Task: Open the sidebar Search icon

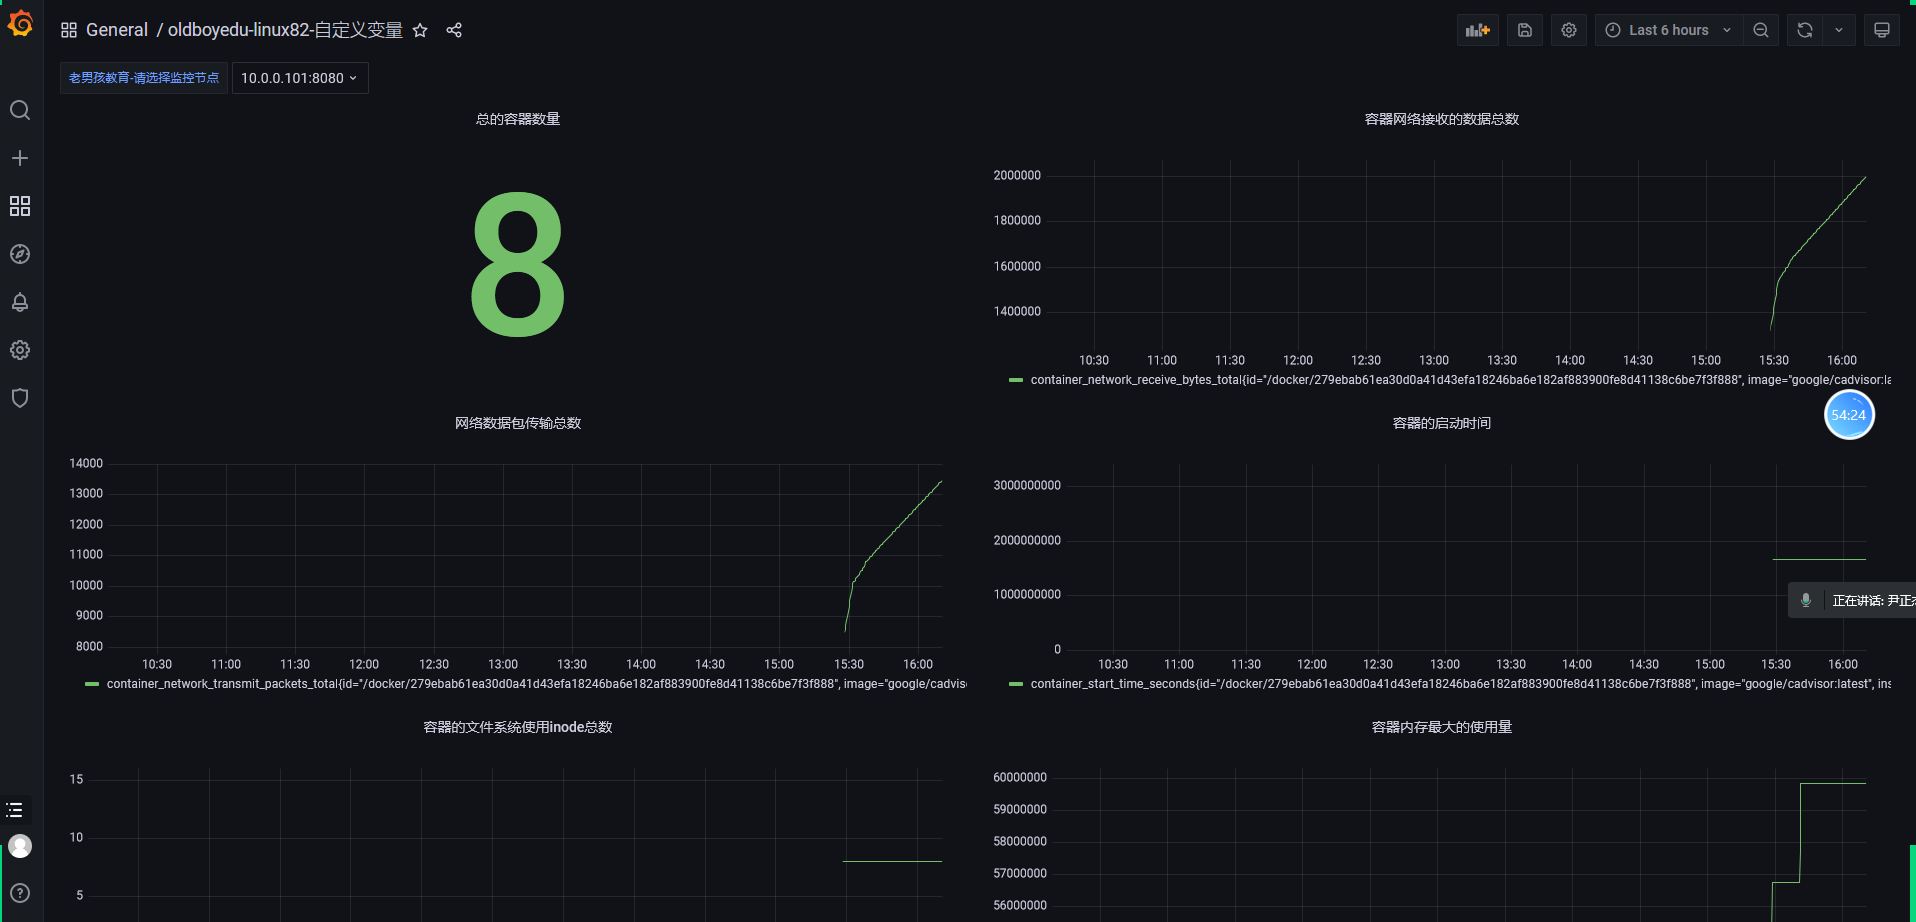Action: 20,110
